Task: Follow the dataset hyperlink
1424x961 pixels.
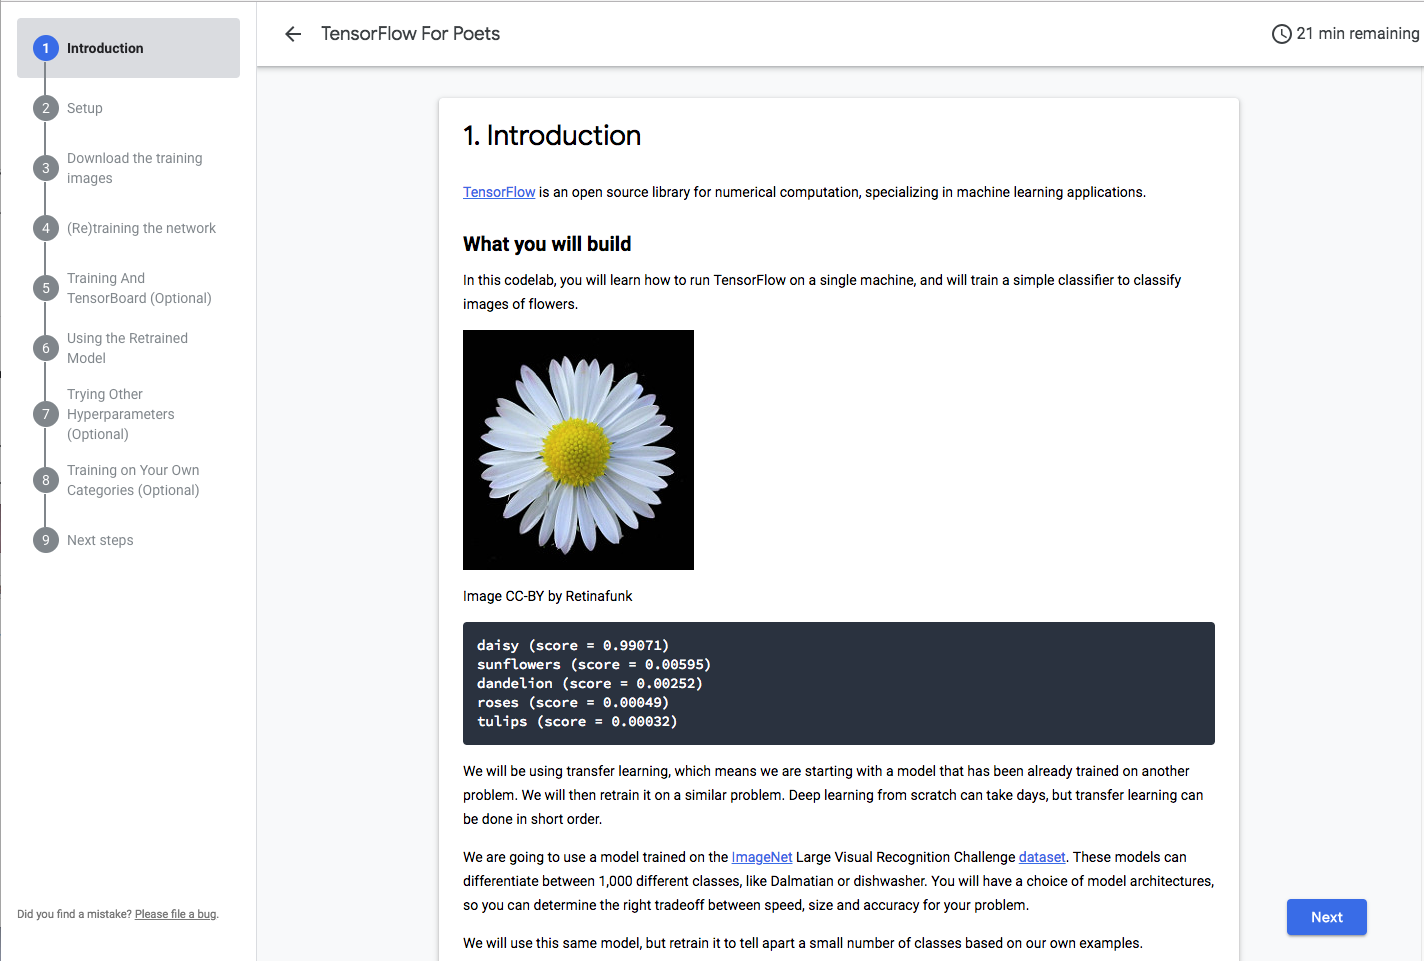Action: pos(1042,857)
